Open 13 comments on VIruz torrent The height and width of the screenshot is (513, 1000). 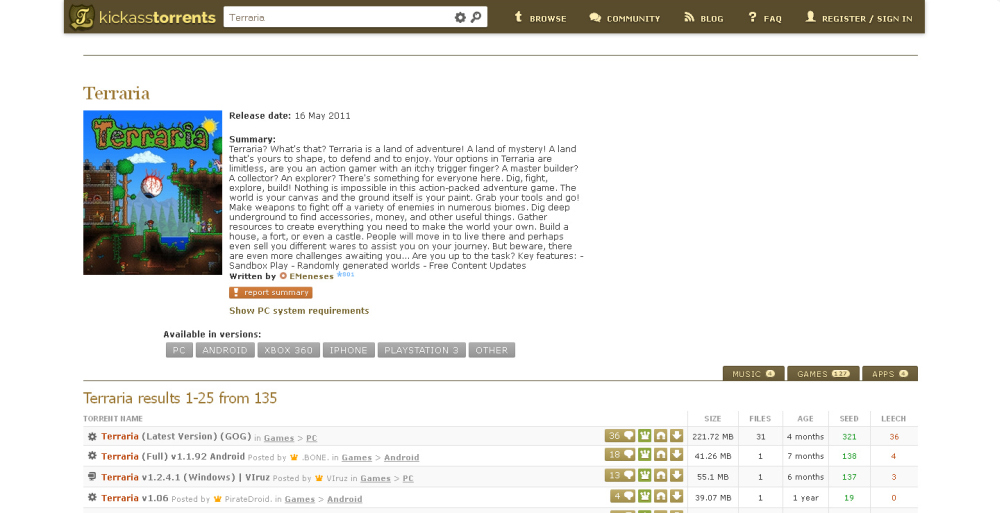tap(620, 475)
